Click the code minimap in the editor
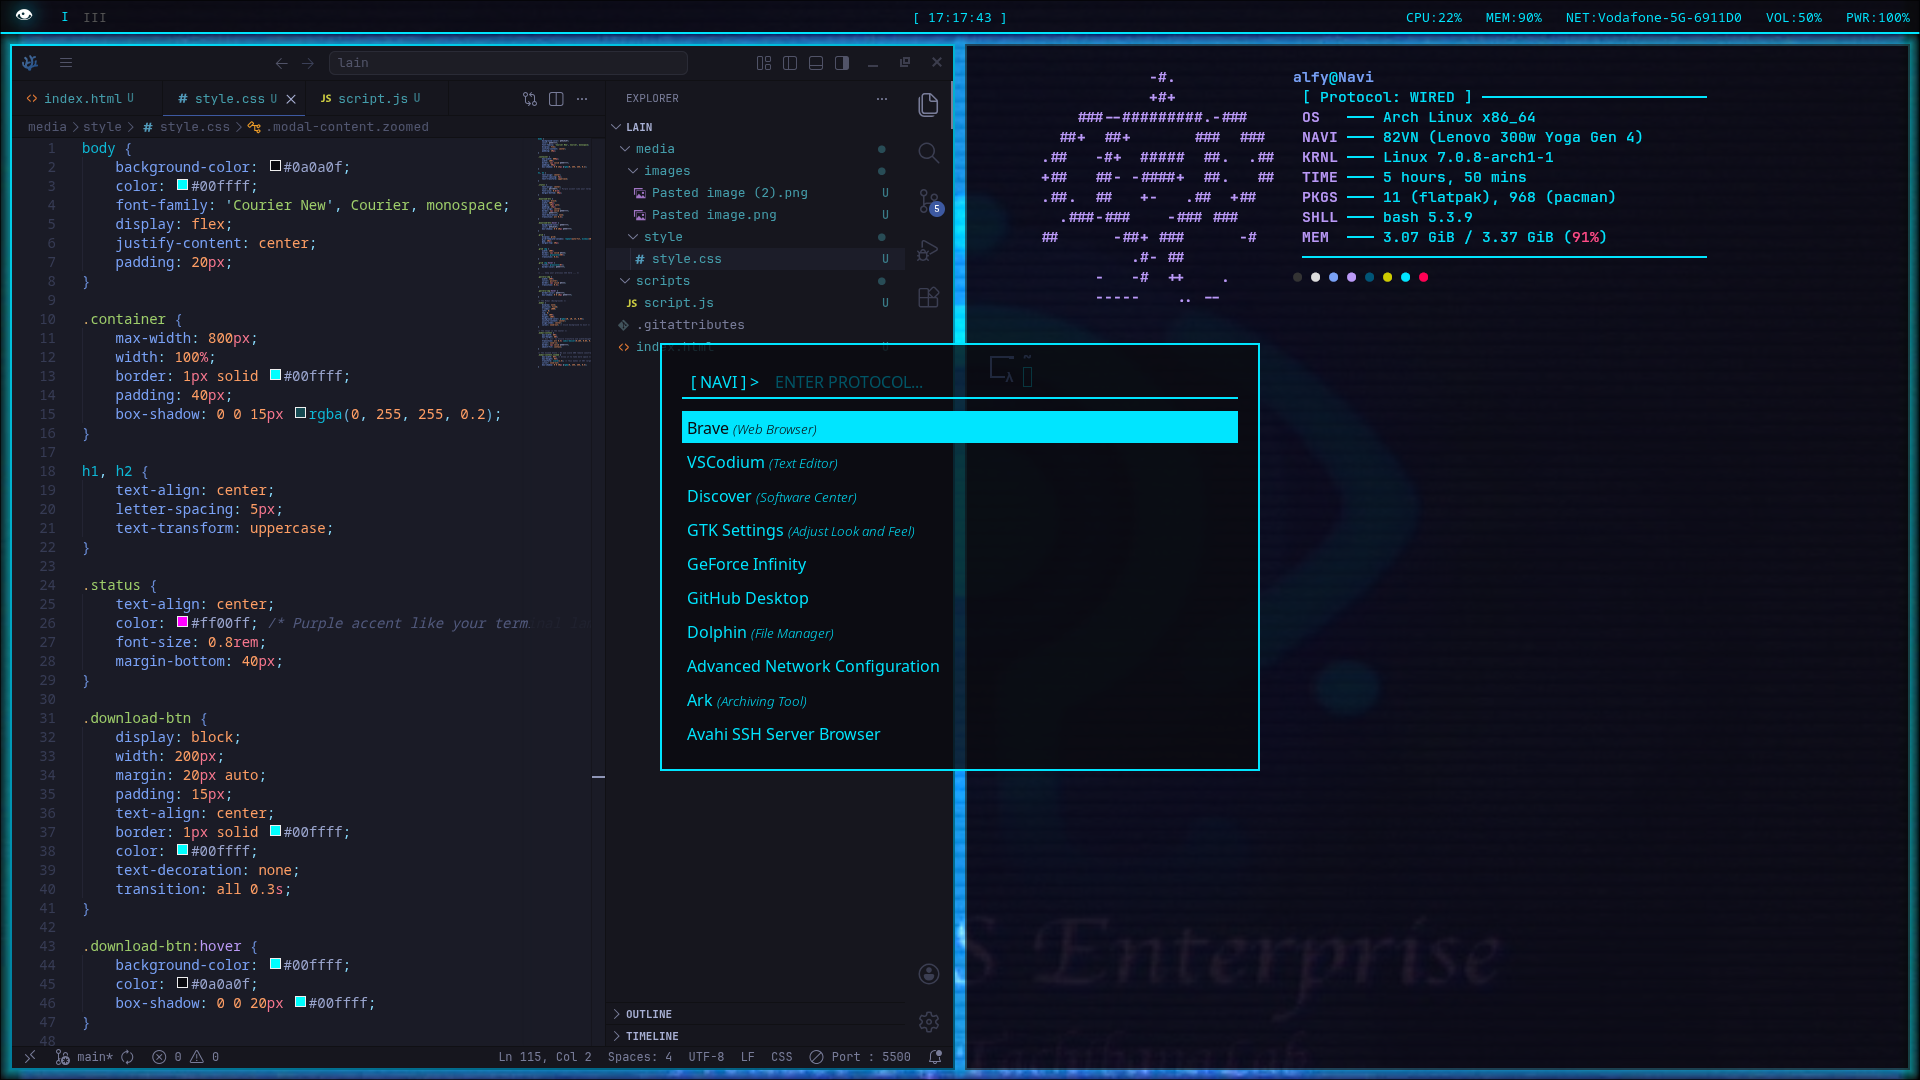 point(564,253)
